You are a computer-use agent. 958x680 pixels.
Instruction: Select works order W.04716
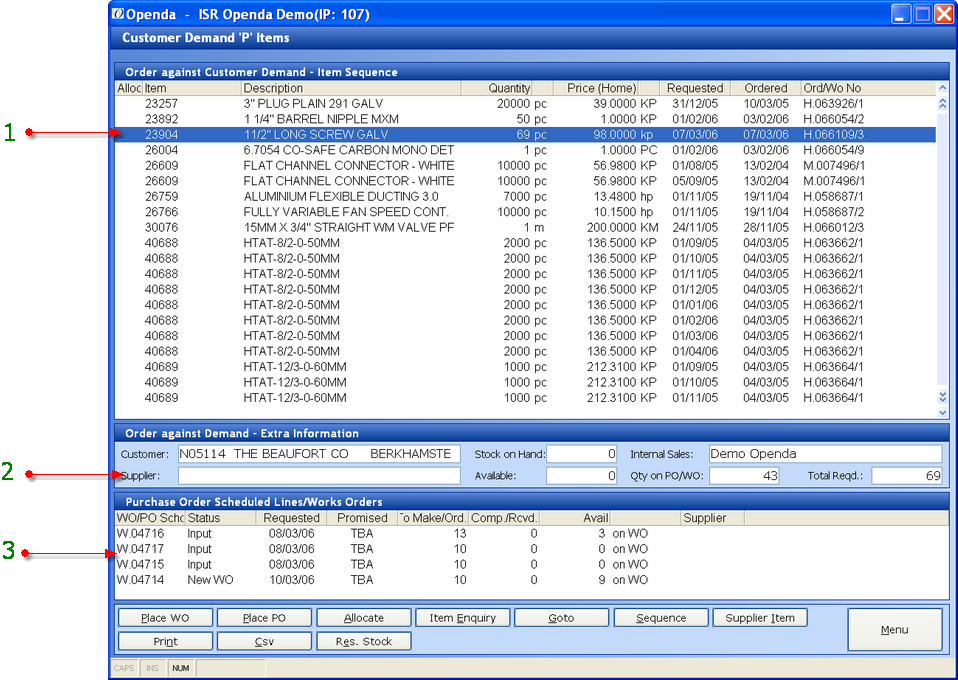tap(532, 533)
